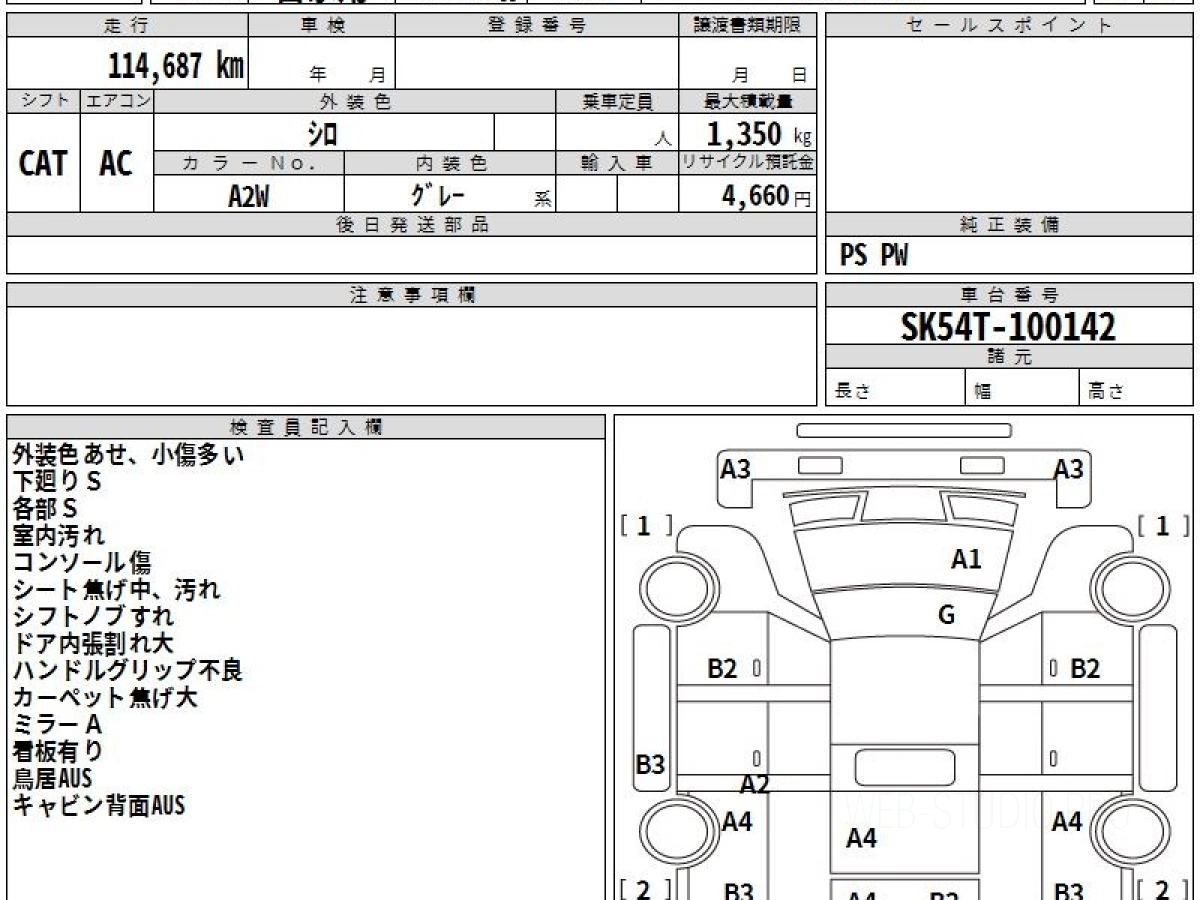This screenshot has height=900, width=1200.
Task: Click the center bed A4 mark
Action: (x=862, y=838)
